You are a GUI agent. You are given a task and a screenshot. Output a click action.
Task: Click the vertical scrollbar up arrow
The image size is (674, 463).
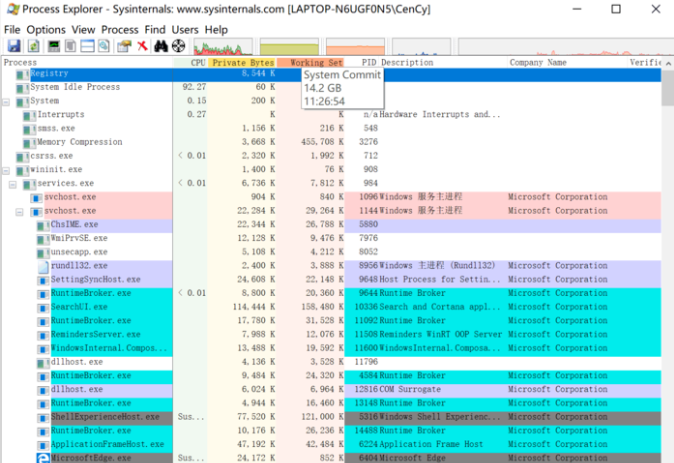click(x=668, y=63)
